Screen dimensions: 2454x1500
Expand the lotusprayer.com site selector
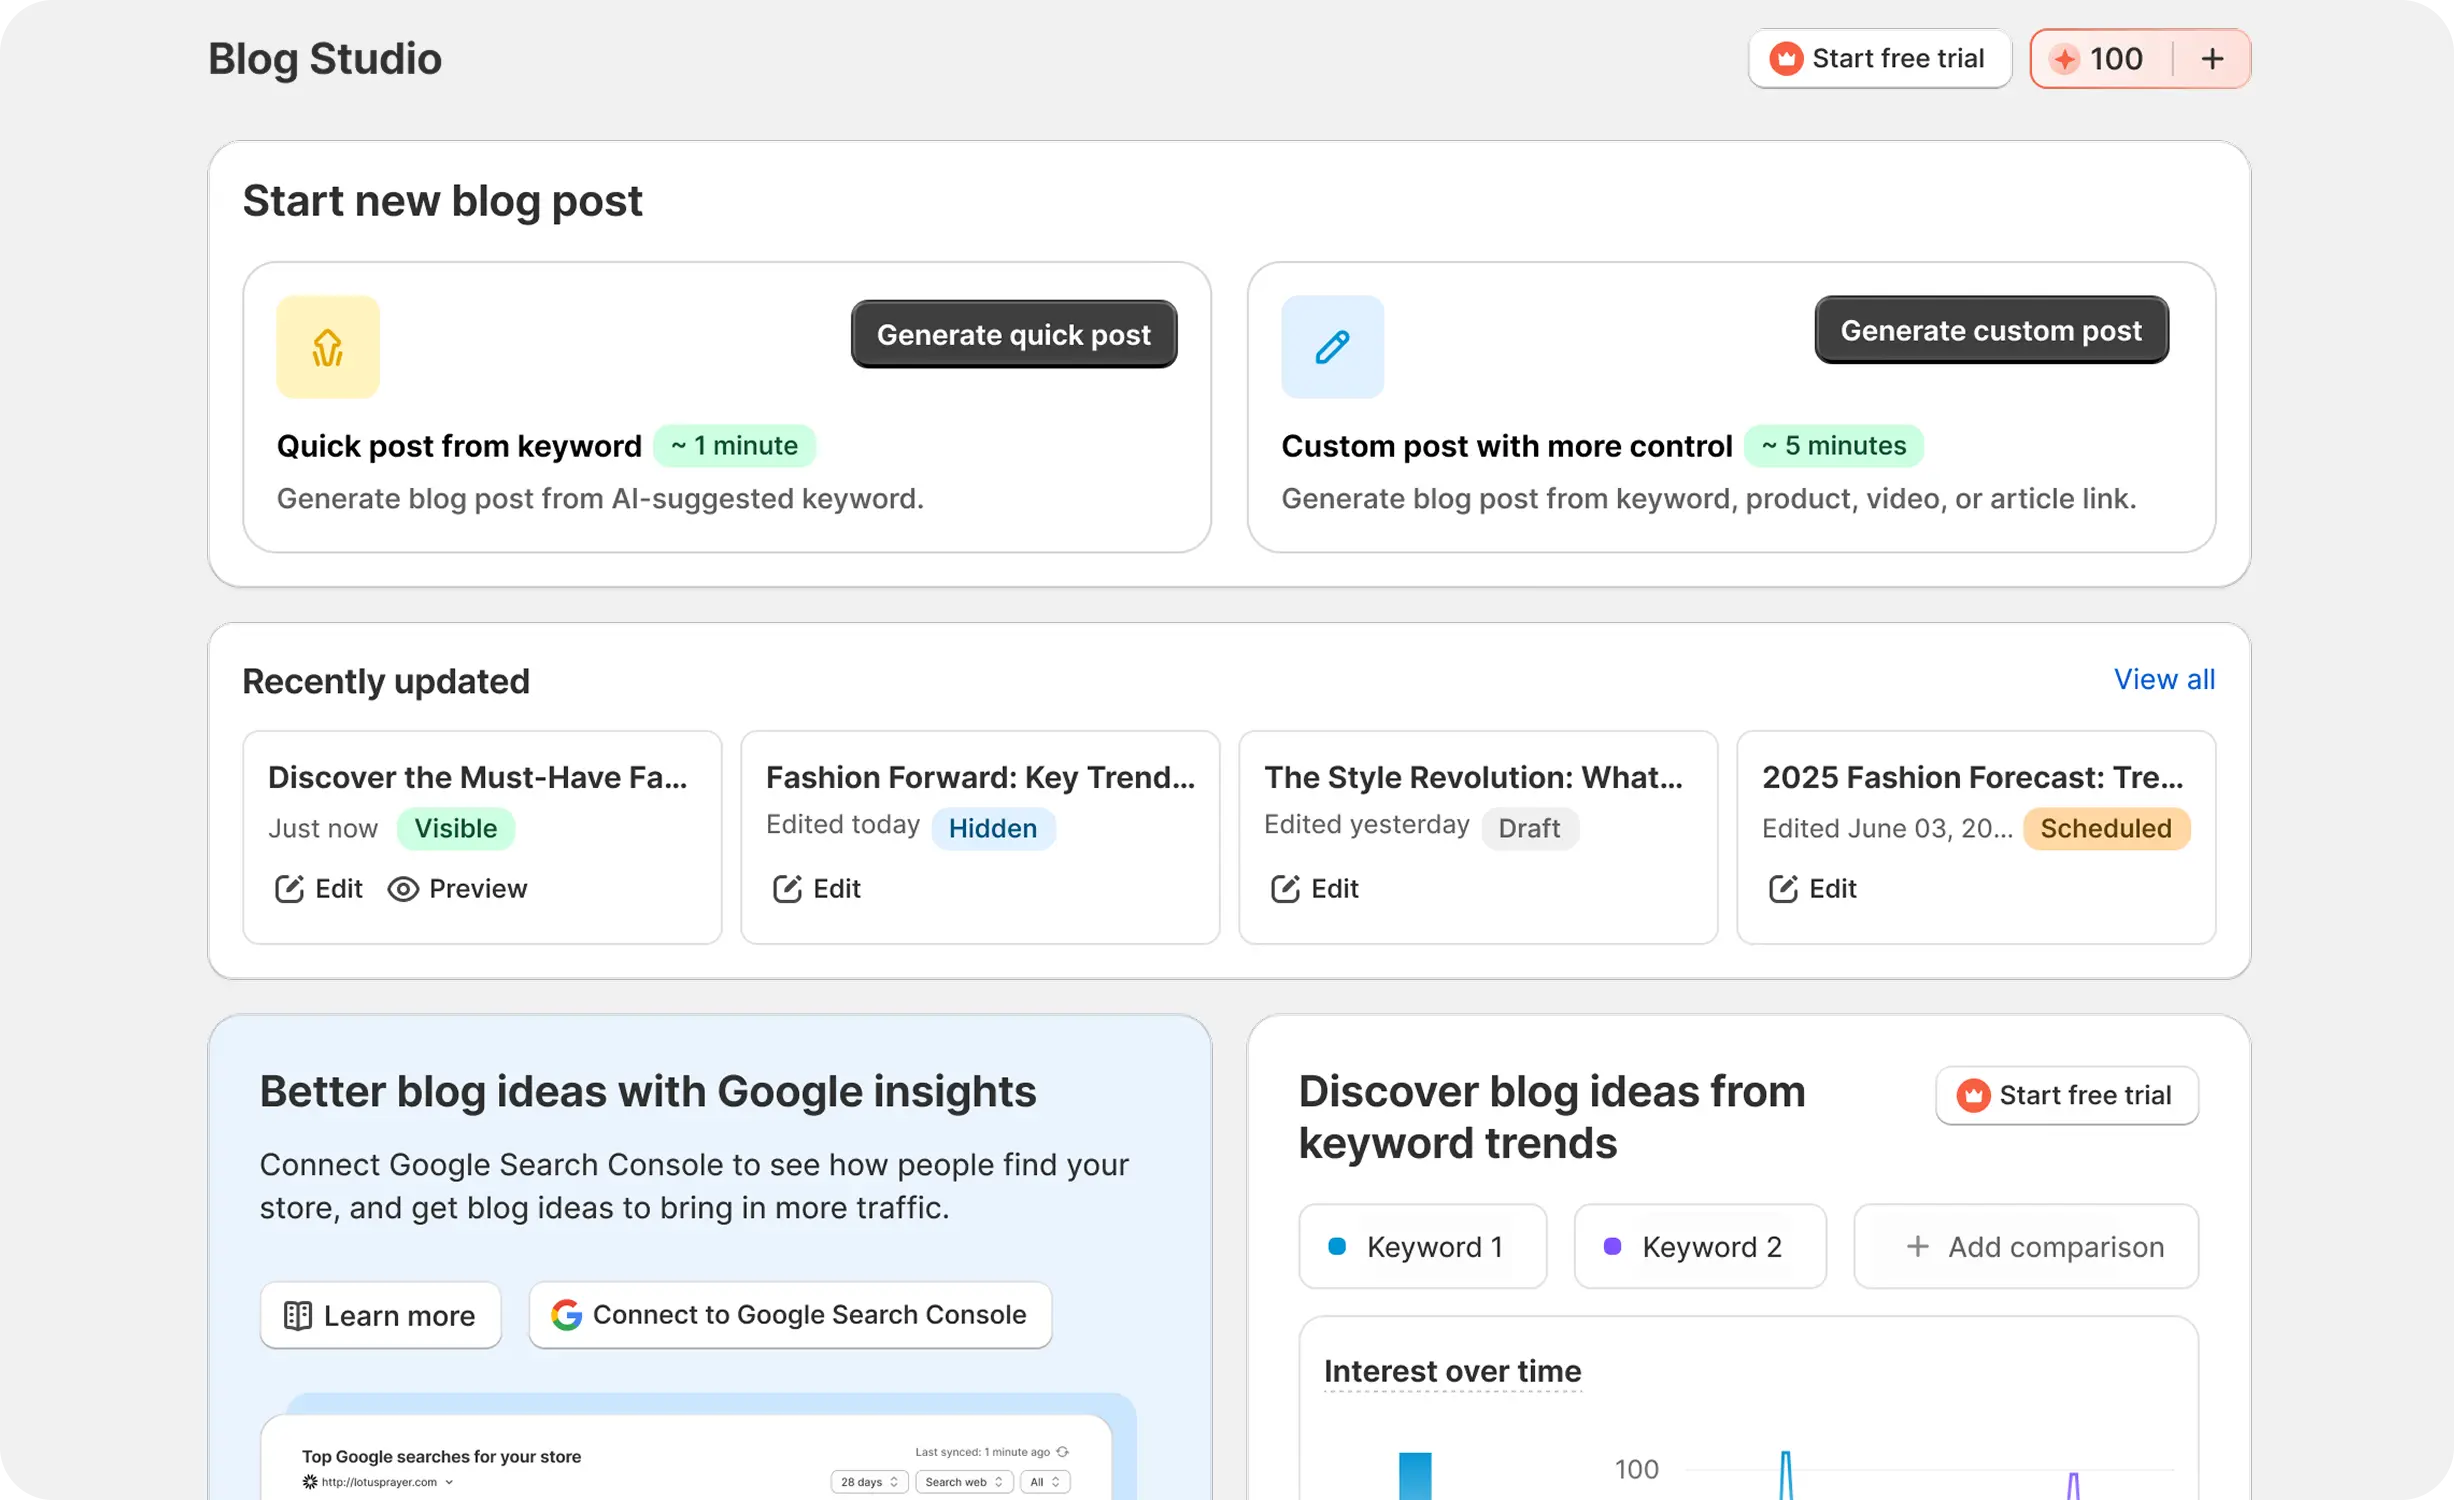pyautogui.click(x=449, y=1482)
